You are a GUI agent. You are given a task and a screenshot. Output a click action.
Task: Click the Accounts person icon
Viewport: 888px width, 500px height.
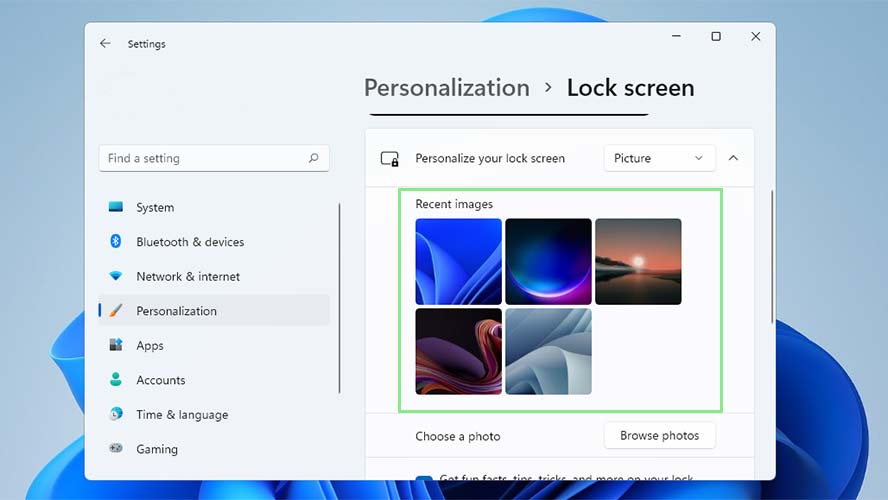[116, 379]
